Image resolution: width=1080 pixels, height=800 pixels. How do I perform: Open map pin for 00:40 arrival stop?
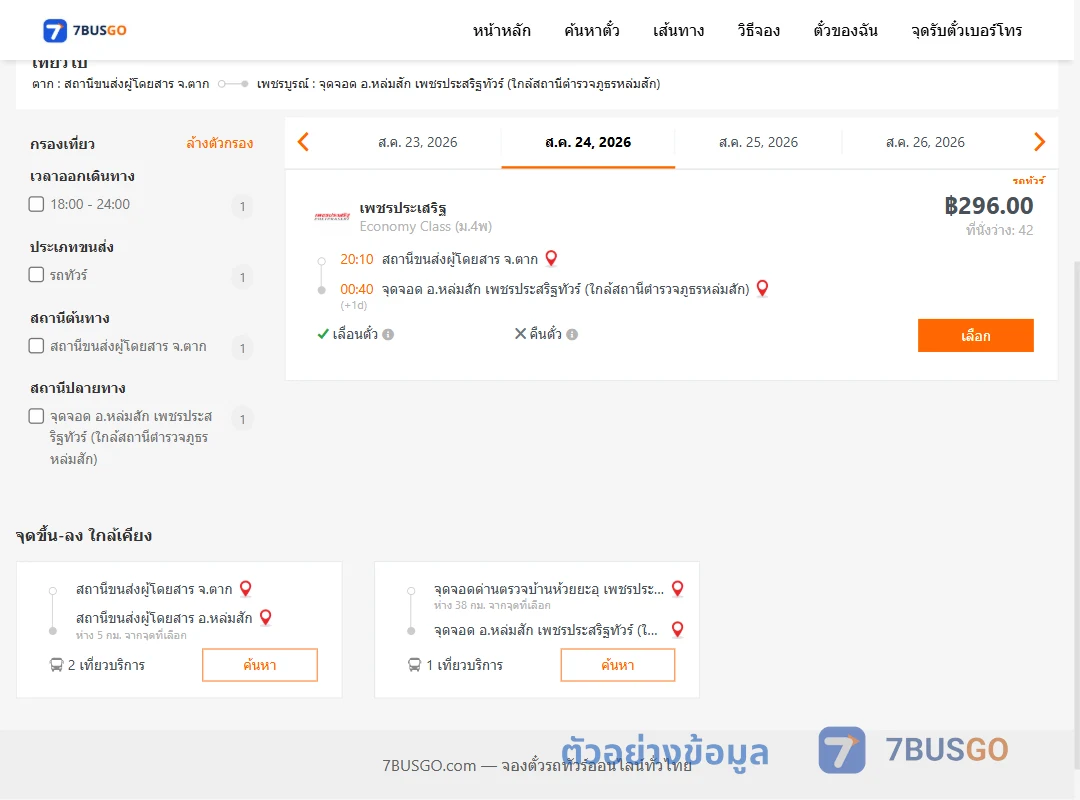coord(762,288)
